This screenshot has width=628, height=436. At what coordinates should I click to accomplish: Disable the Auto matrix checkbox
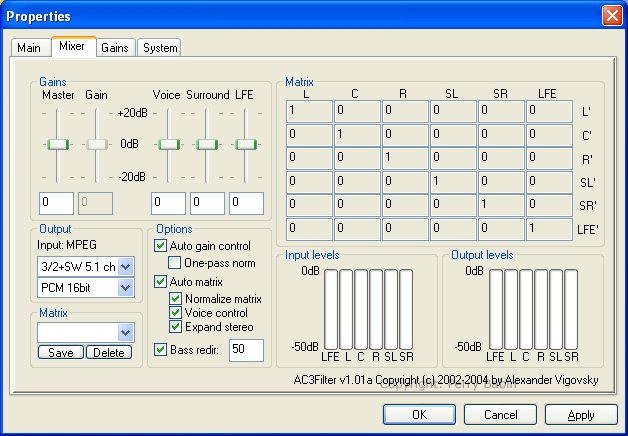[161, 282]
